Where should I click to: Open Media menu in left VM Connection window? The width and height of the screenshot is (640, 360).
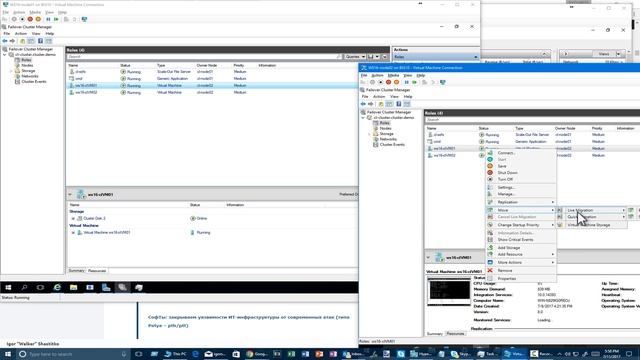[x=35, y=12]
